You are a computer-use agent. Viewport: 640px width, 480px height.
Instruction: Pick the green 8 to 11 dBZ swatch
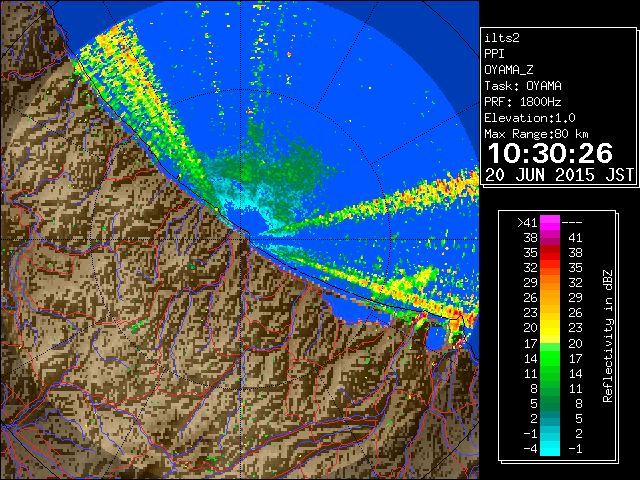pyautogui.click(x=550, y=388)
